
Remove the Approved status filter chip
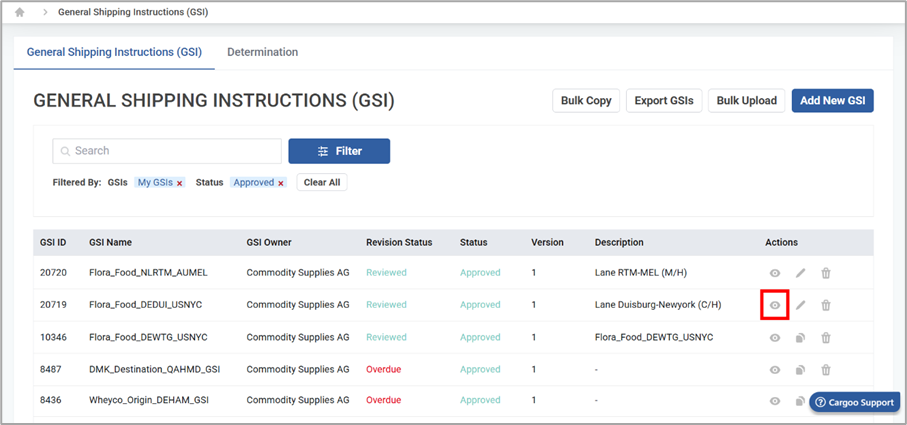click(281, 183)
